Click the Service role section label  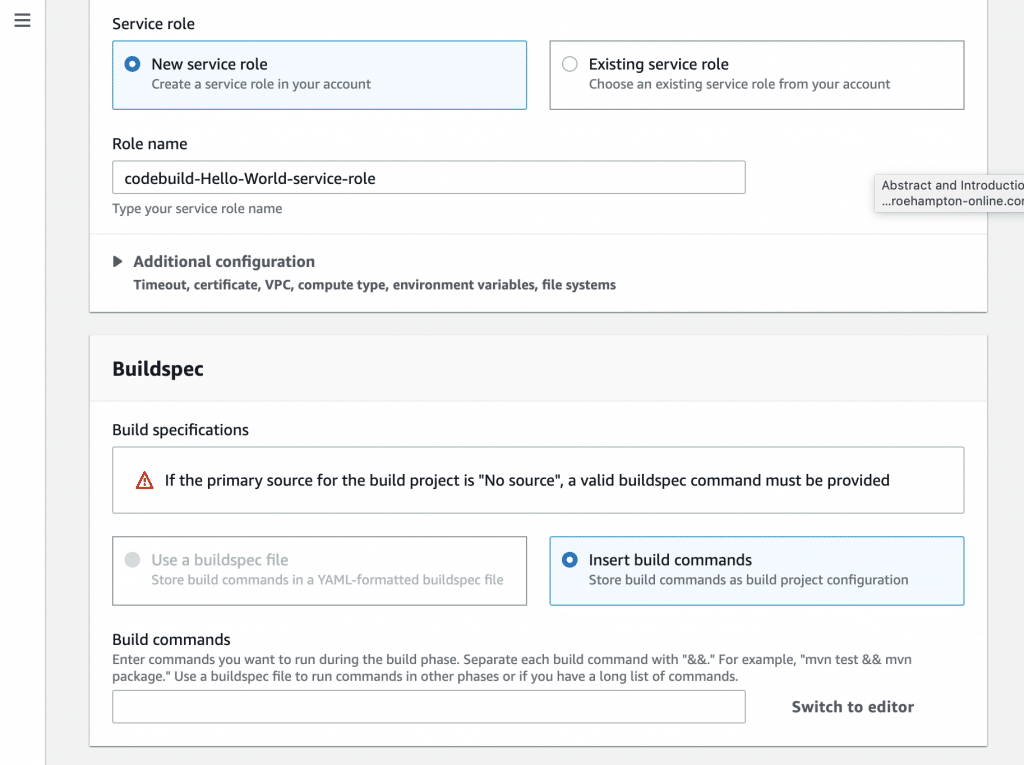point(153,23)
